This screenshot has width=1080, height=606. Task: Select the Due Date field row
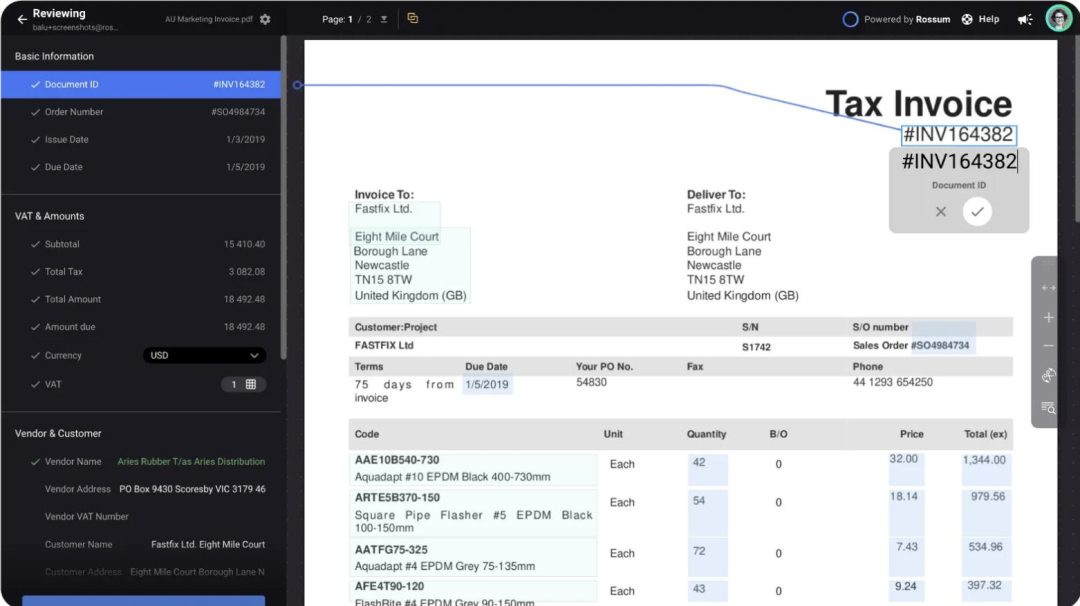coord(141,167)
